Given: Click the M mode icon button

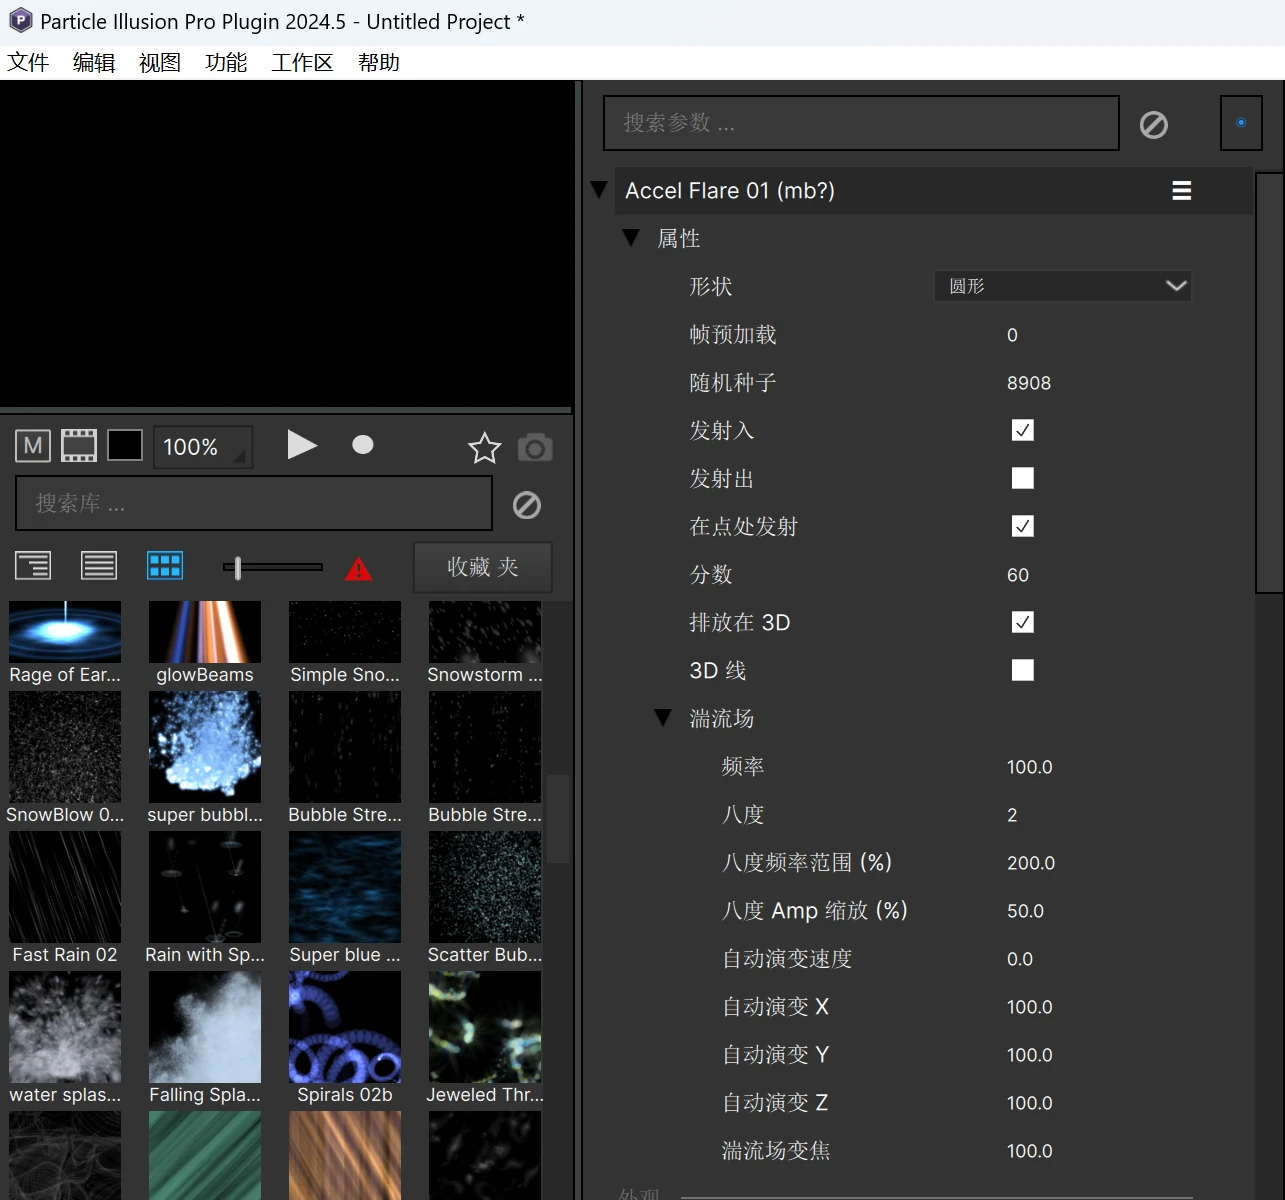Looking at the screenshot, I should point(33,446).
